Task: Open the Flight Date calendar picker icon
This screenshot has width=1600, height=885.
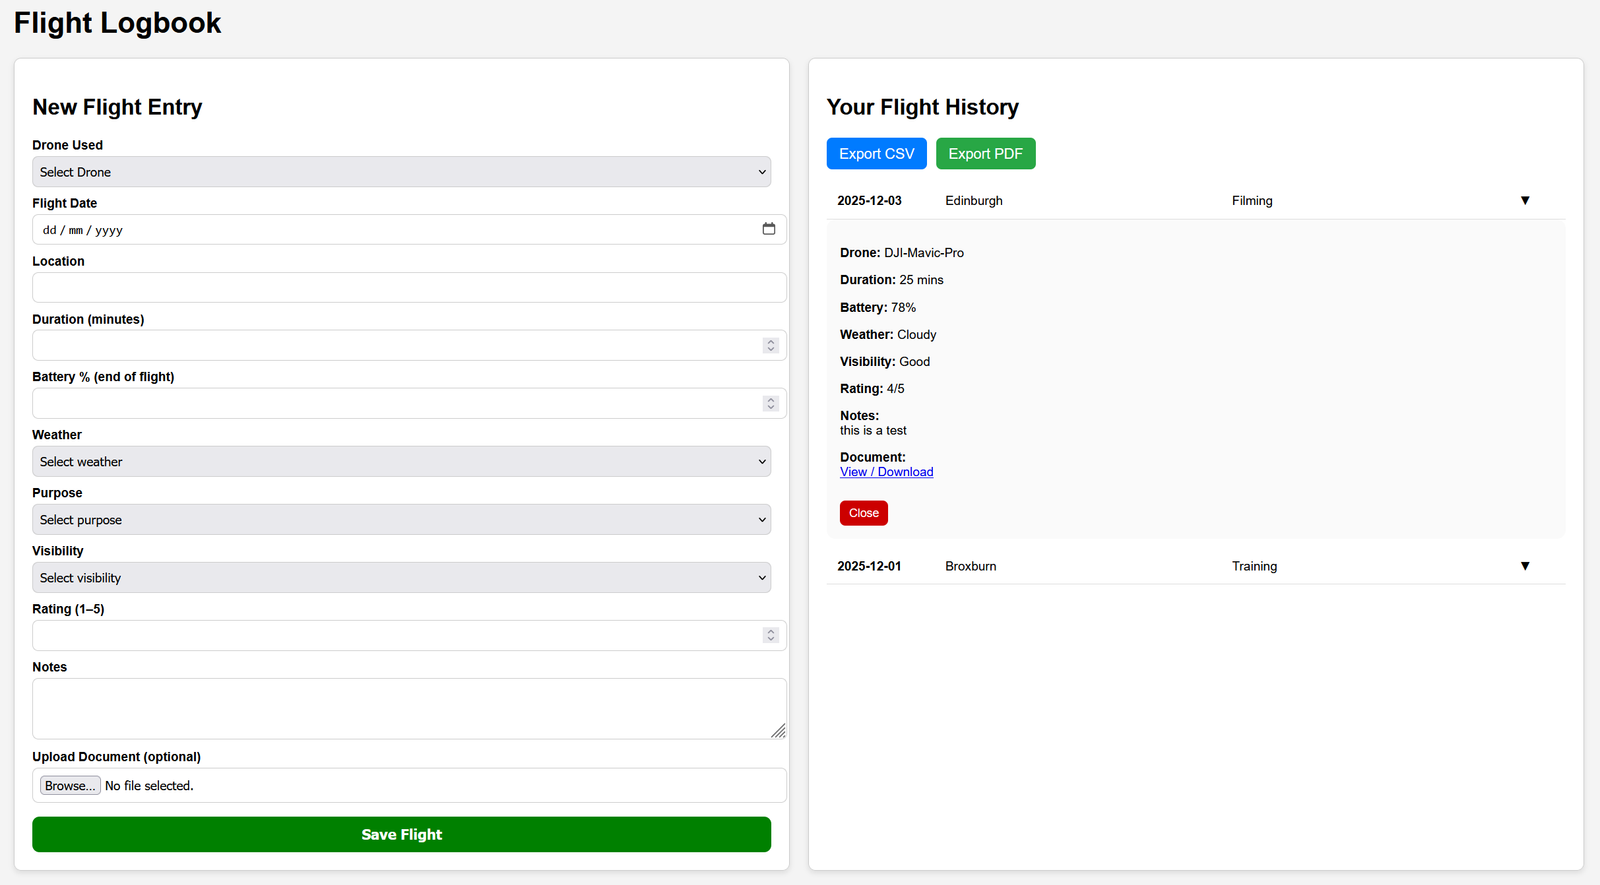Action: coord(768,229)
